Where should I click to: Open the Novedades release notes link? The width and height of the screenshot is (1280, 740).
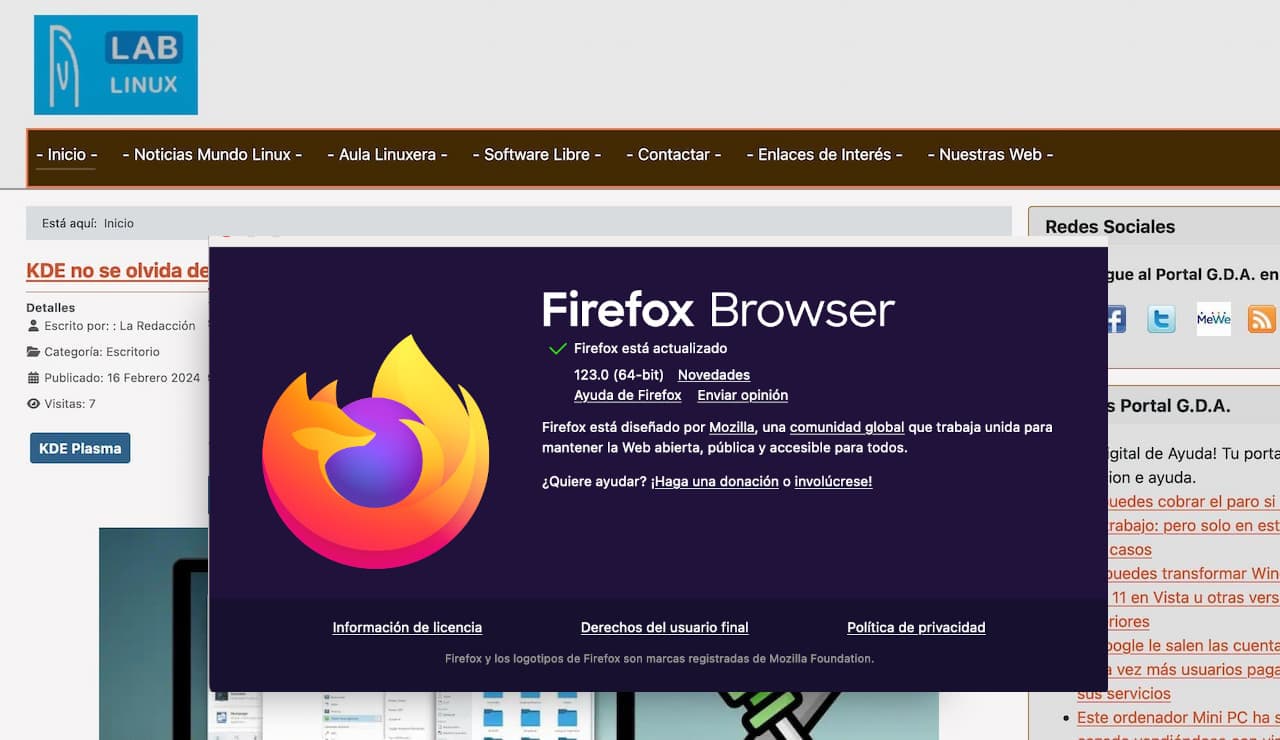(x=713, y=375)
